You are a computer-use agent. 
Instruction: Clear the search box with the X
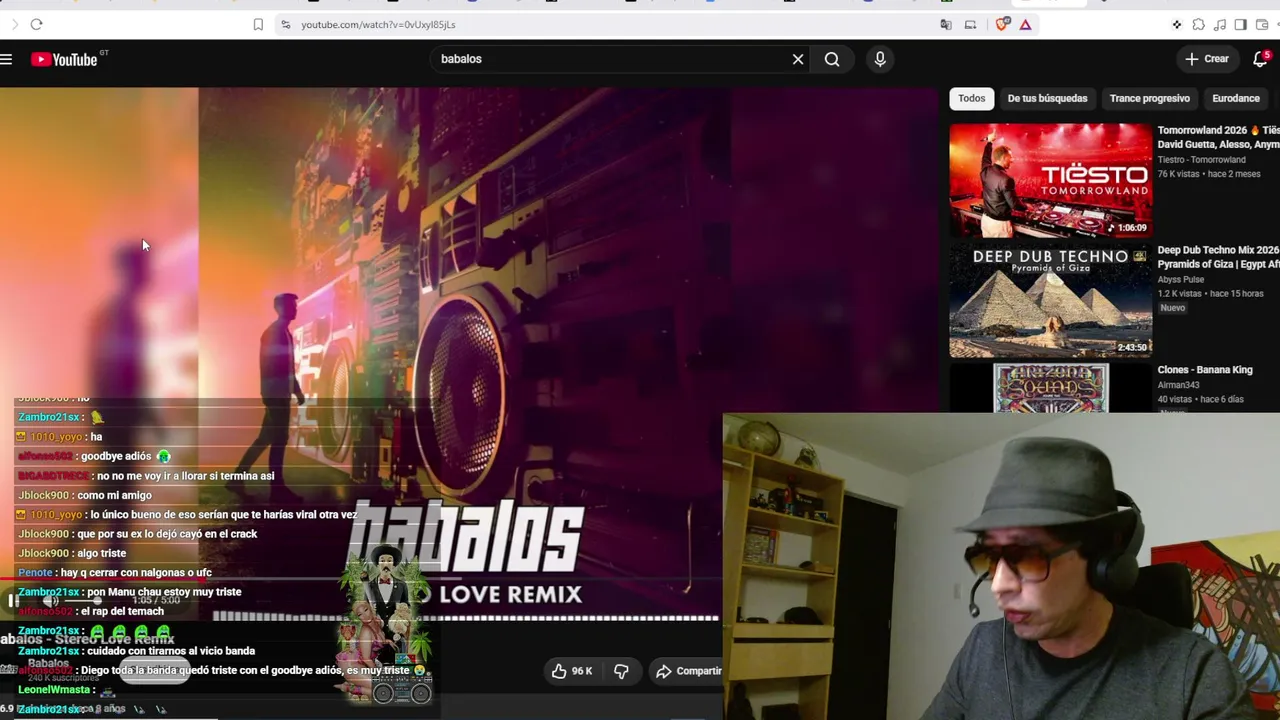[798, 59]
